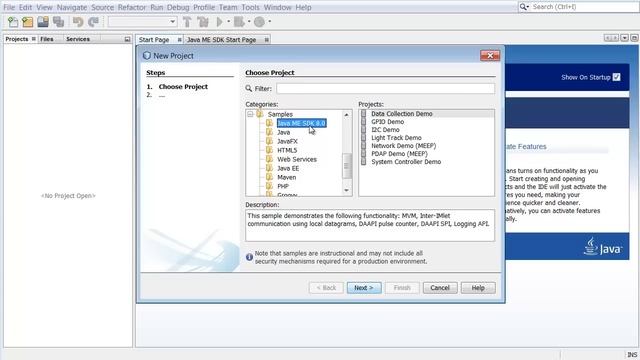The height and width of the screenshot is (360, 640).
Task: Select the Web Services category
Action: [297, 159]
